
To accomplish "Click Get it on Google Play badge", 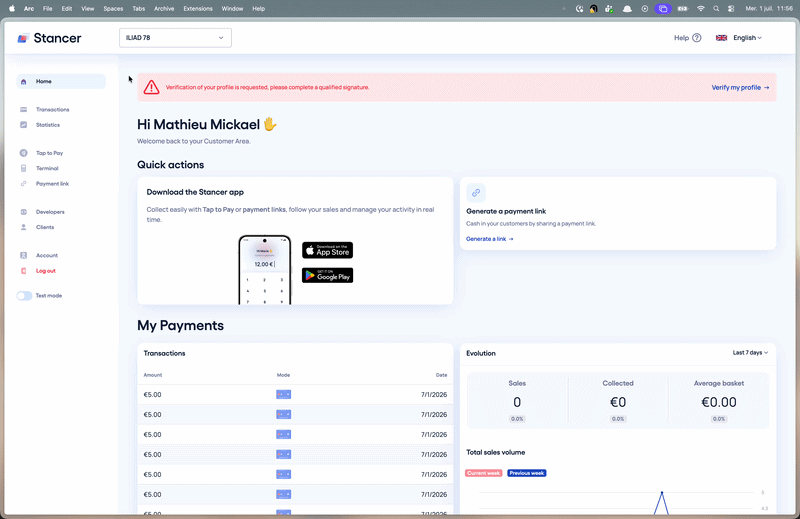I will point(328,276).
